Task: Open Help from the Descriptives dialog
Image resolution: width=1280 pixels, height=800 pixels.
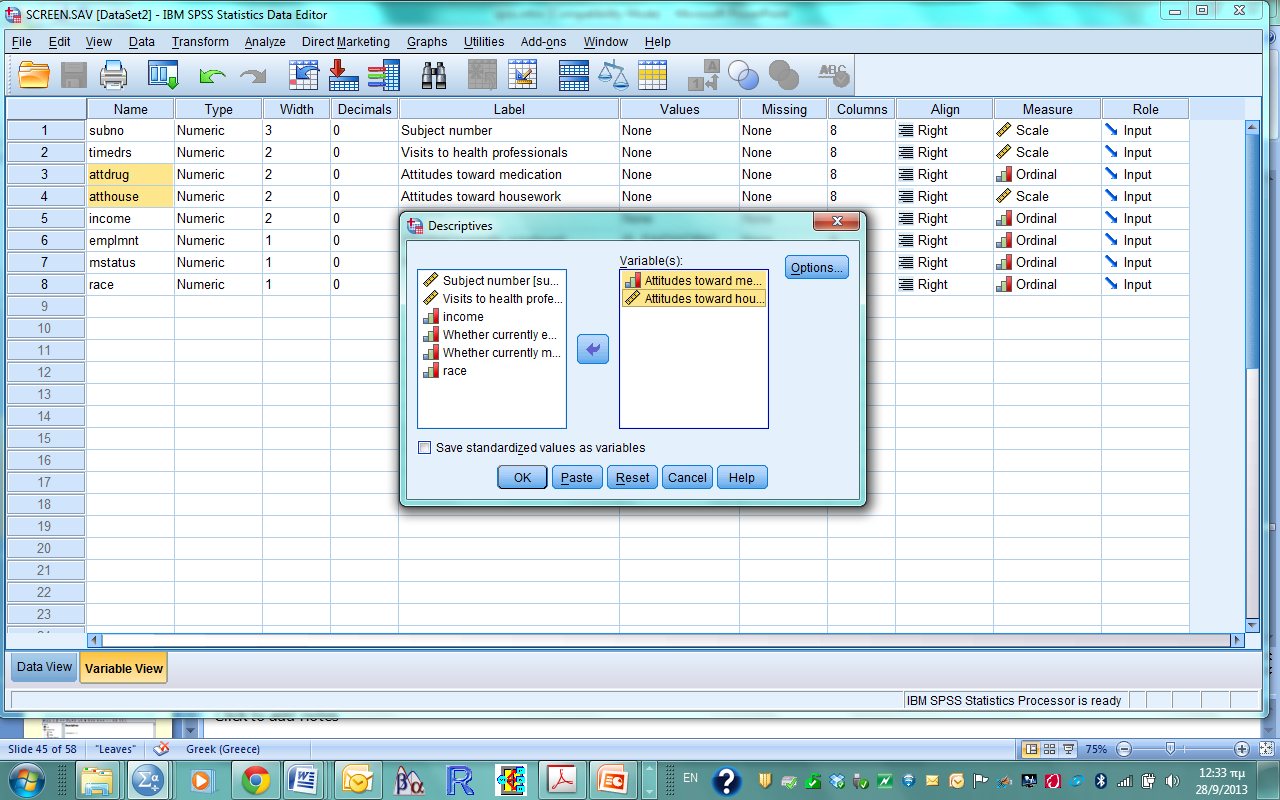Action: click(742, 477)
